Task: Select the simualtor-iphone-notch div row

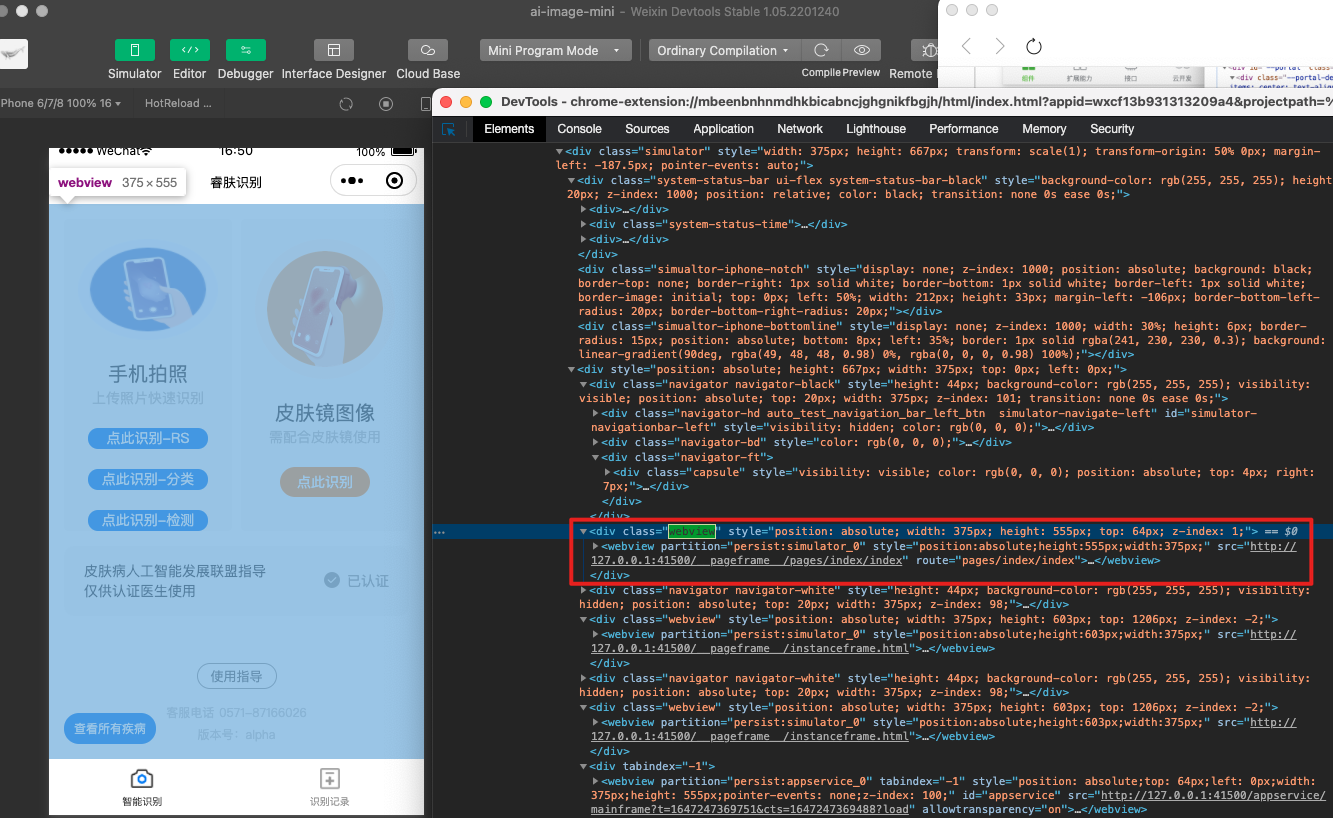Action: click(x=948, y=290)
